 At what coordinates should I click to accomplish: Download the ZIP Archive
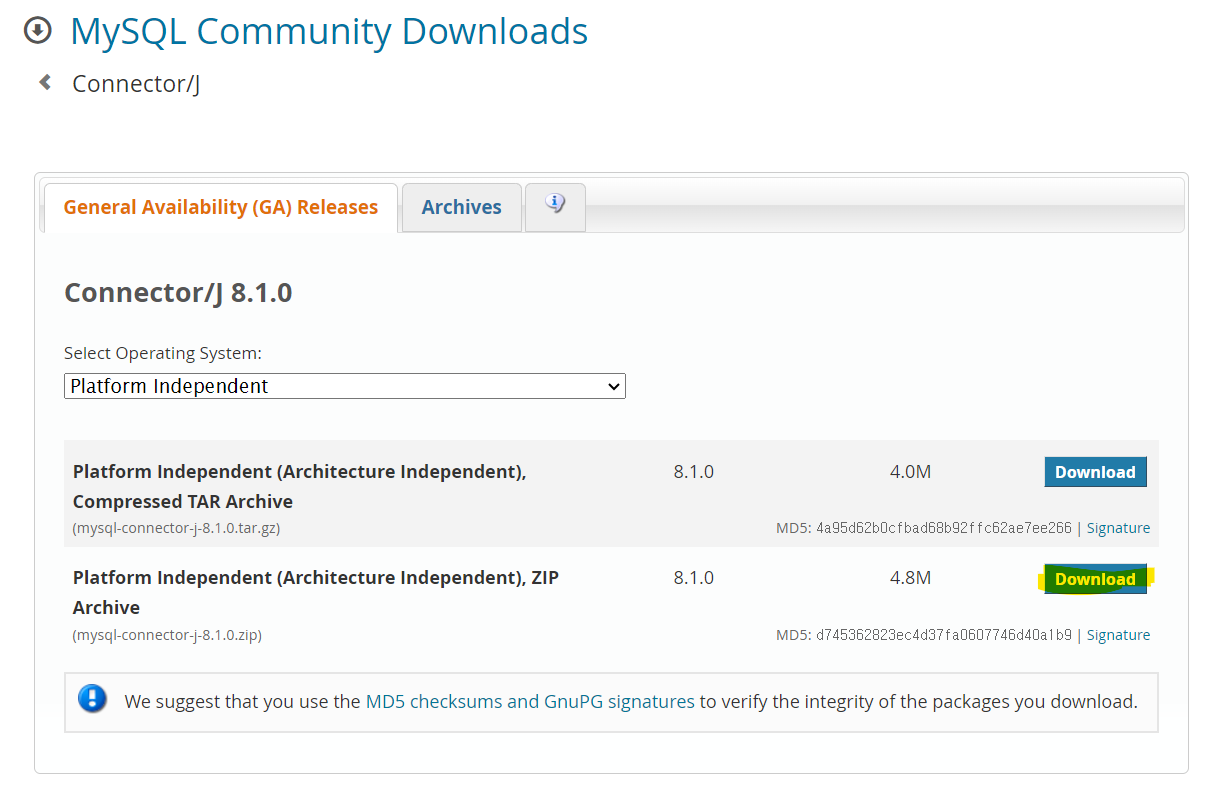[1095, 579]
